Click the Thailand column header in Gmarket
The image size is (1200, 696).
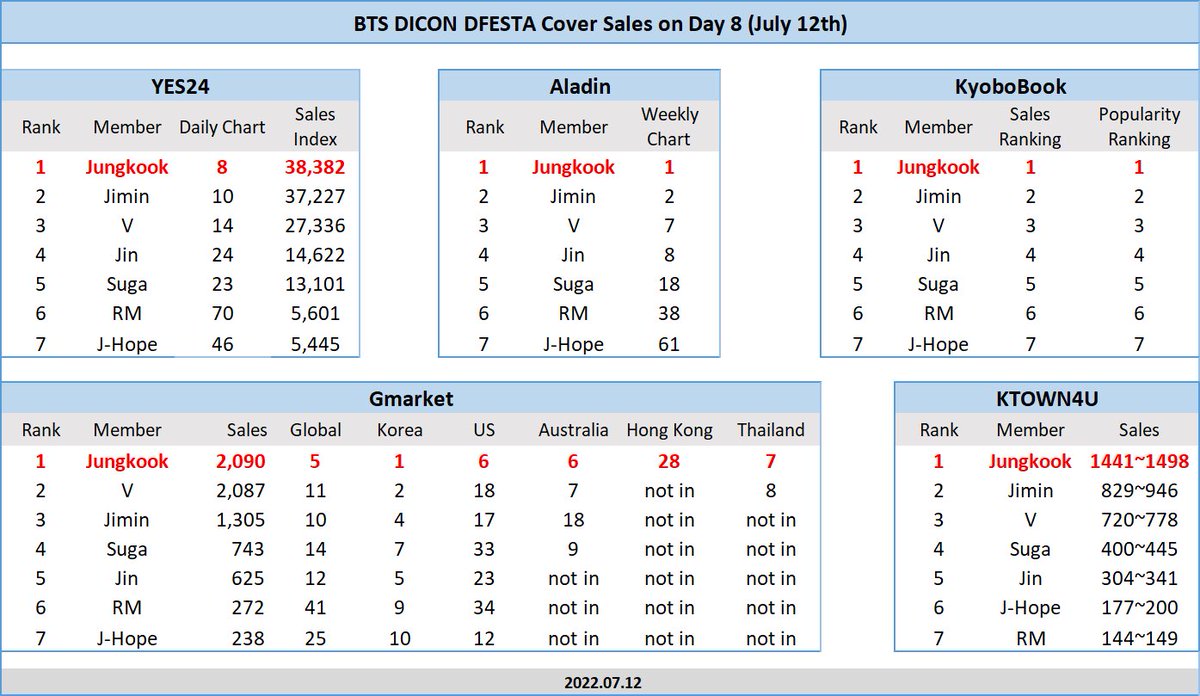click(x=770, y=430)
